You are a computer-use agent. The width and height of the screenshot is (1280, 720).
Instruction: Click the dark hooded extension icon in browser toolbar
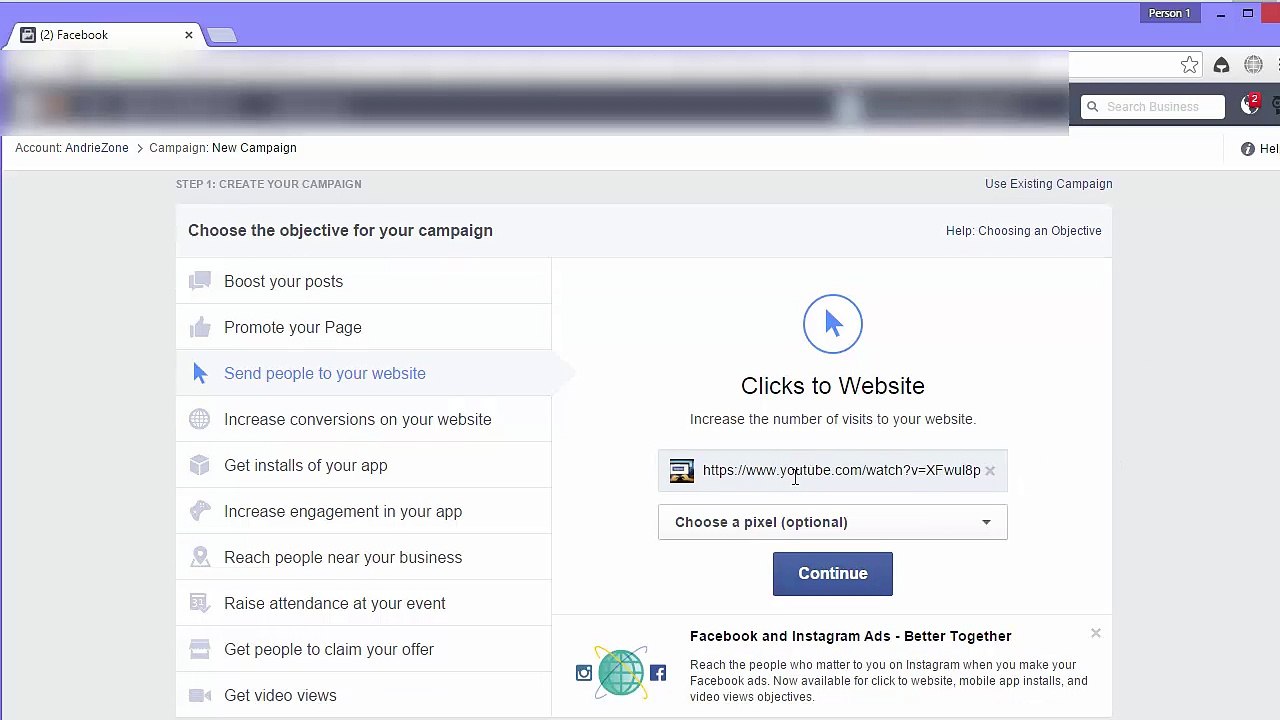(x=1221, y=65)
